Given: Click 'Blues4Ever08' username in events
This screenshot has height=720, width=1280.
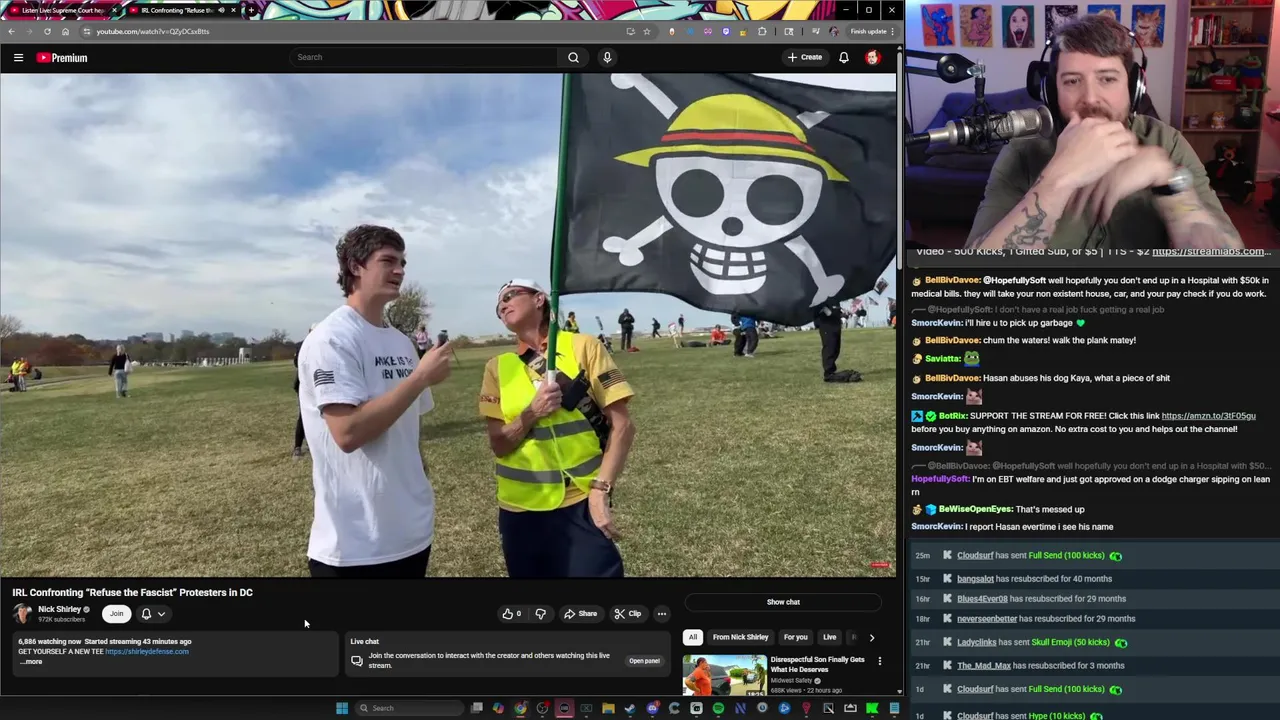Looking at the screenshot, I should 982,598.
